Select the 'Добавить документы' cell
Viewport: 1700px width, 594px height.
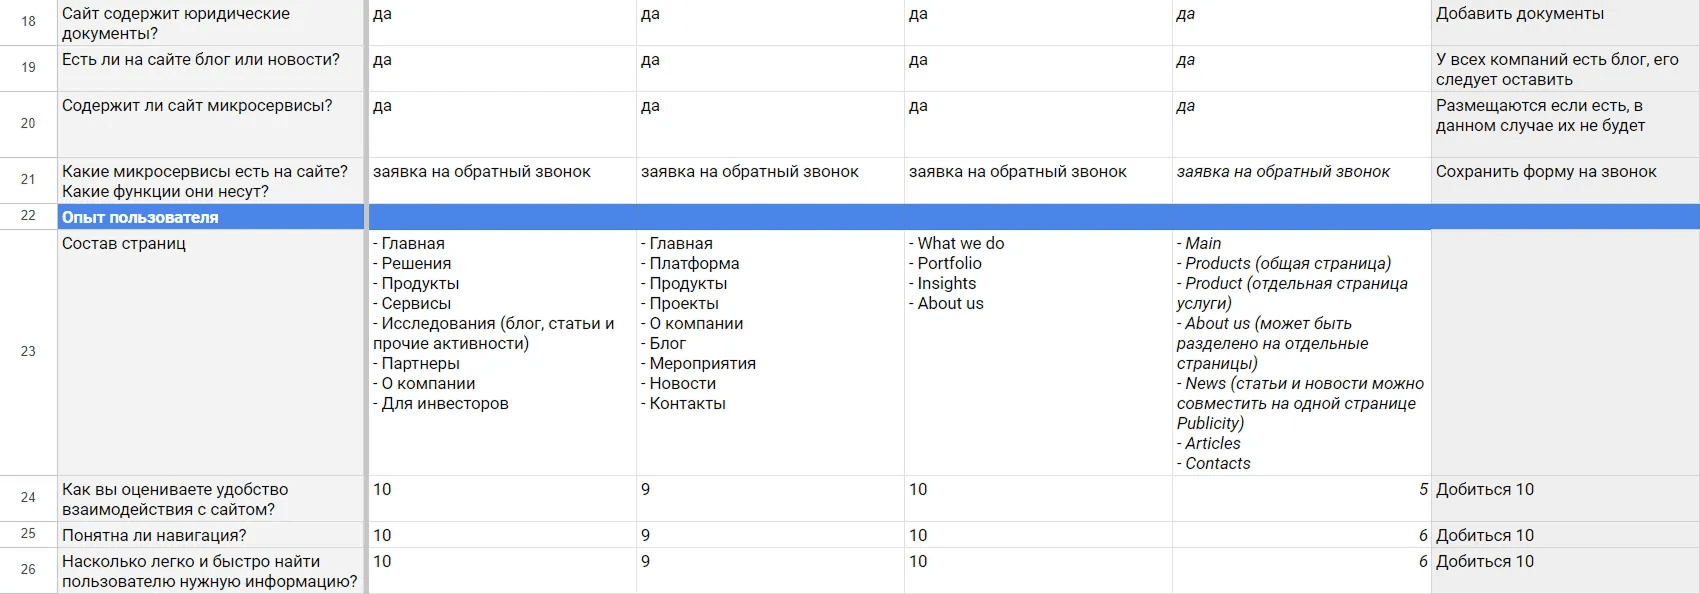click(1564, 22)
